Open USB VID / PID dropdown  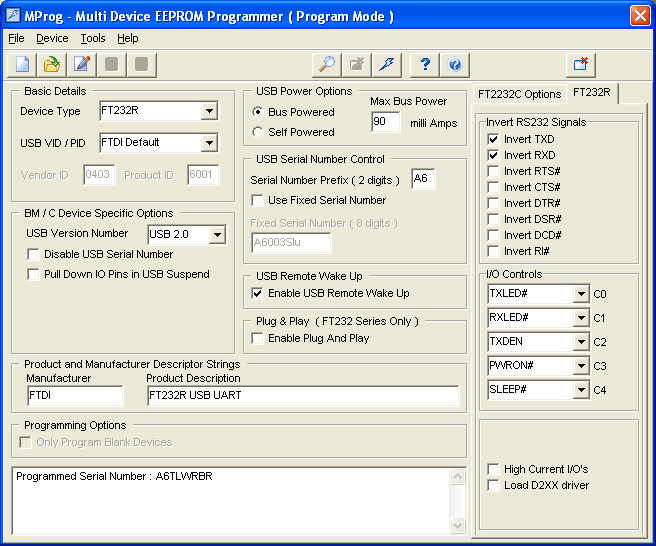pyautogui.click(x=209, y=143)
